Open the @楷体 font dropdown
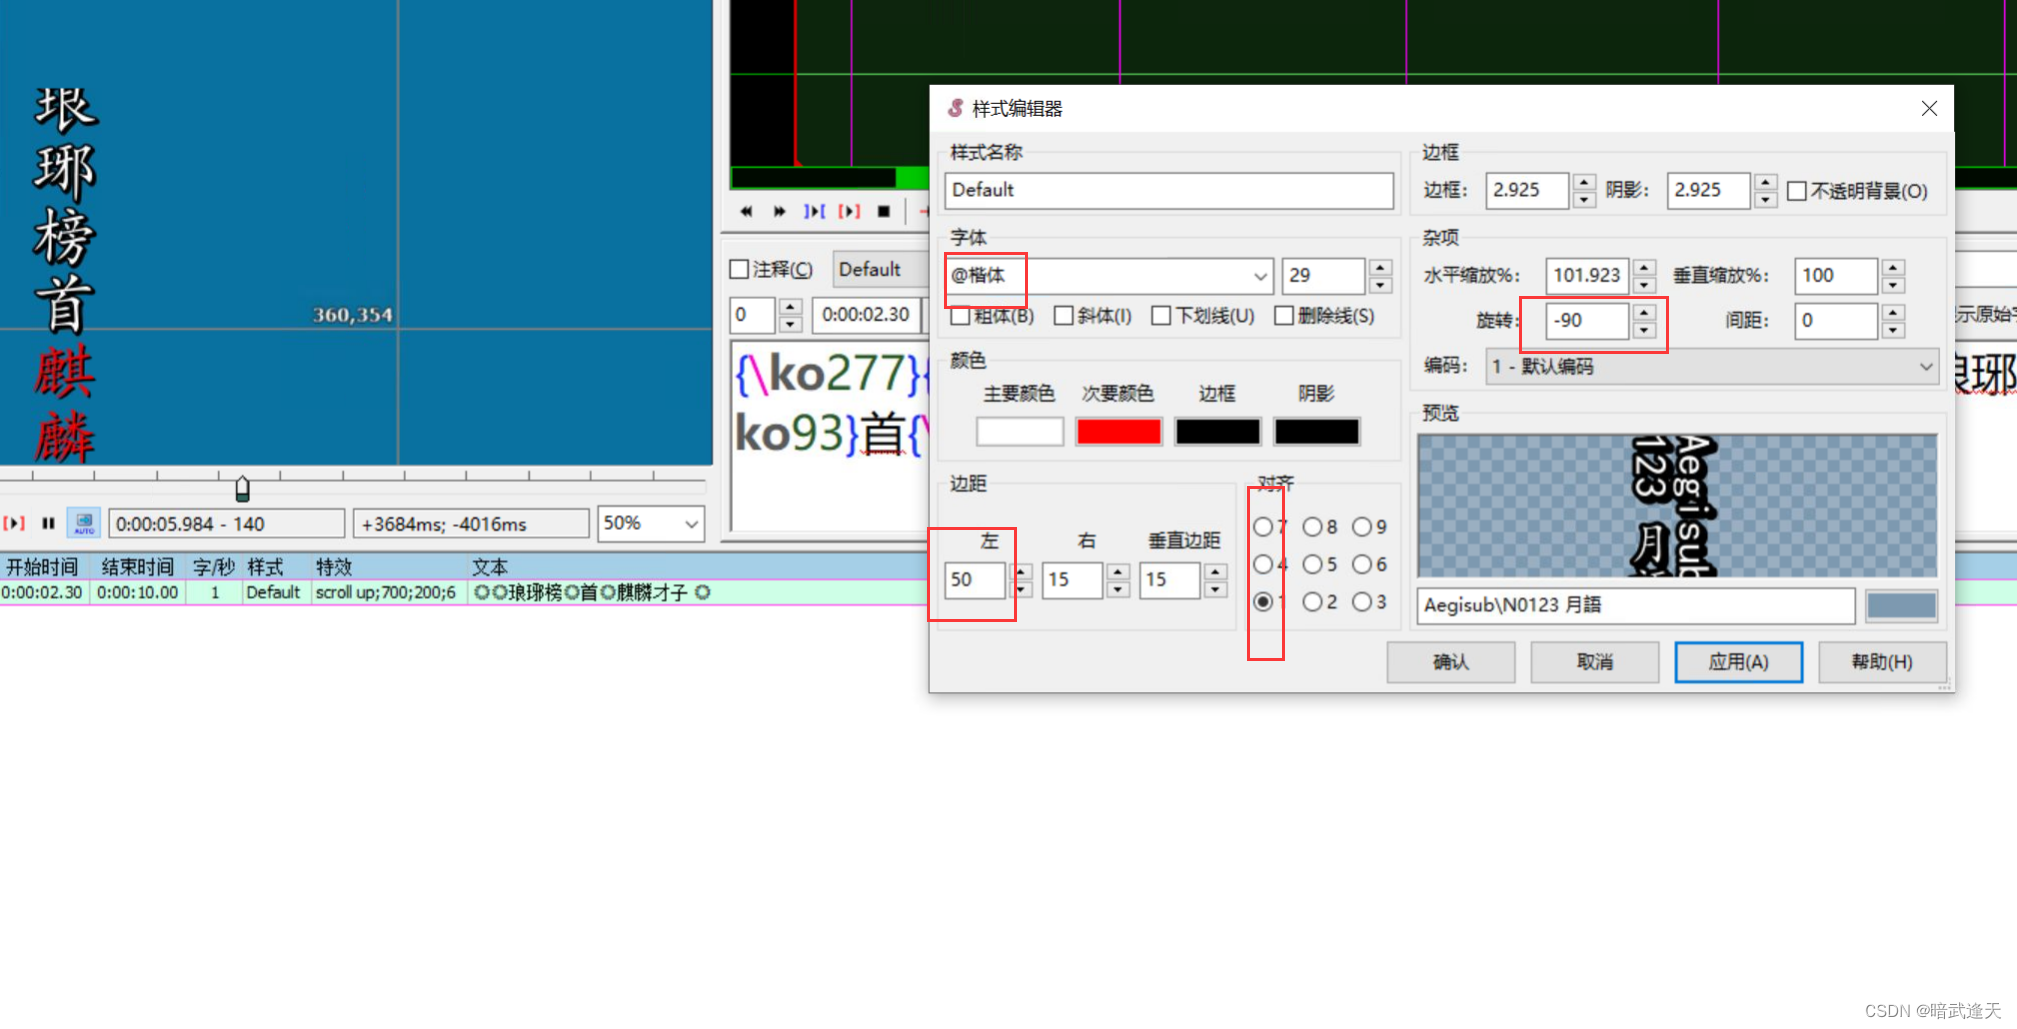 (1260, 277)
